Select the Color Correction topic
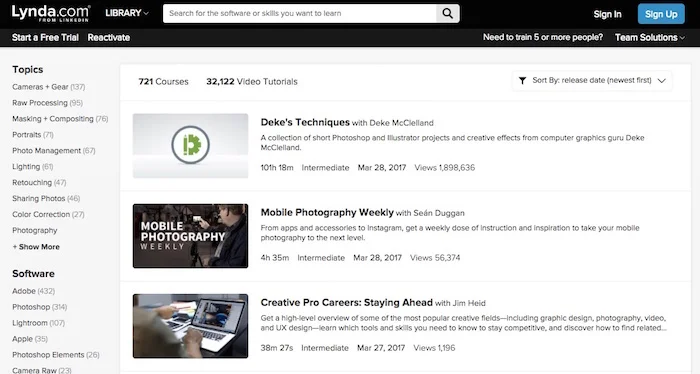700x374 pixels. click(x=48, y=215)
